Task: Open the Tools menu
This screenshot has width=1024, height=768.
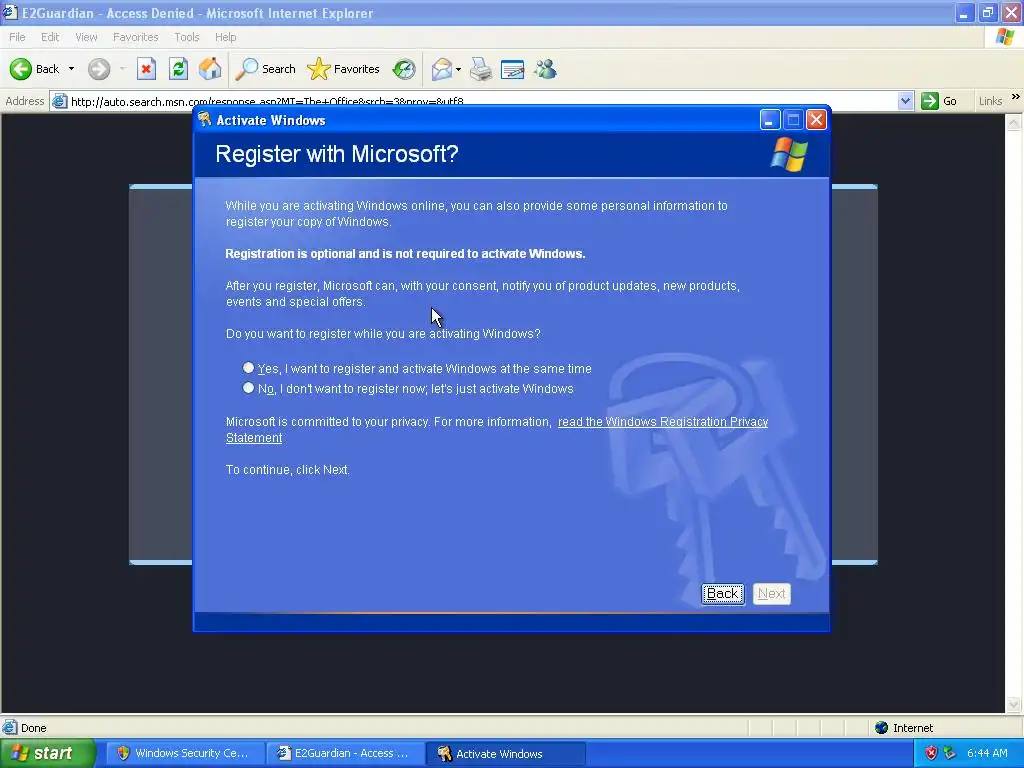Action: [186, 37]
